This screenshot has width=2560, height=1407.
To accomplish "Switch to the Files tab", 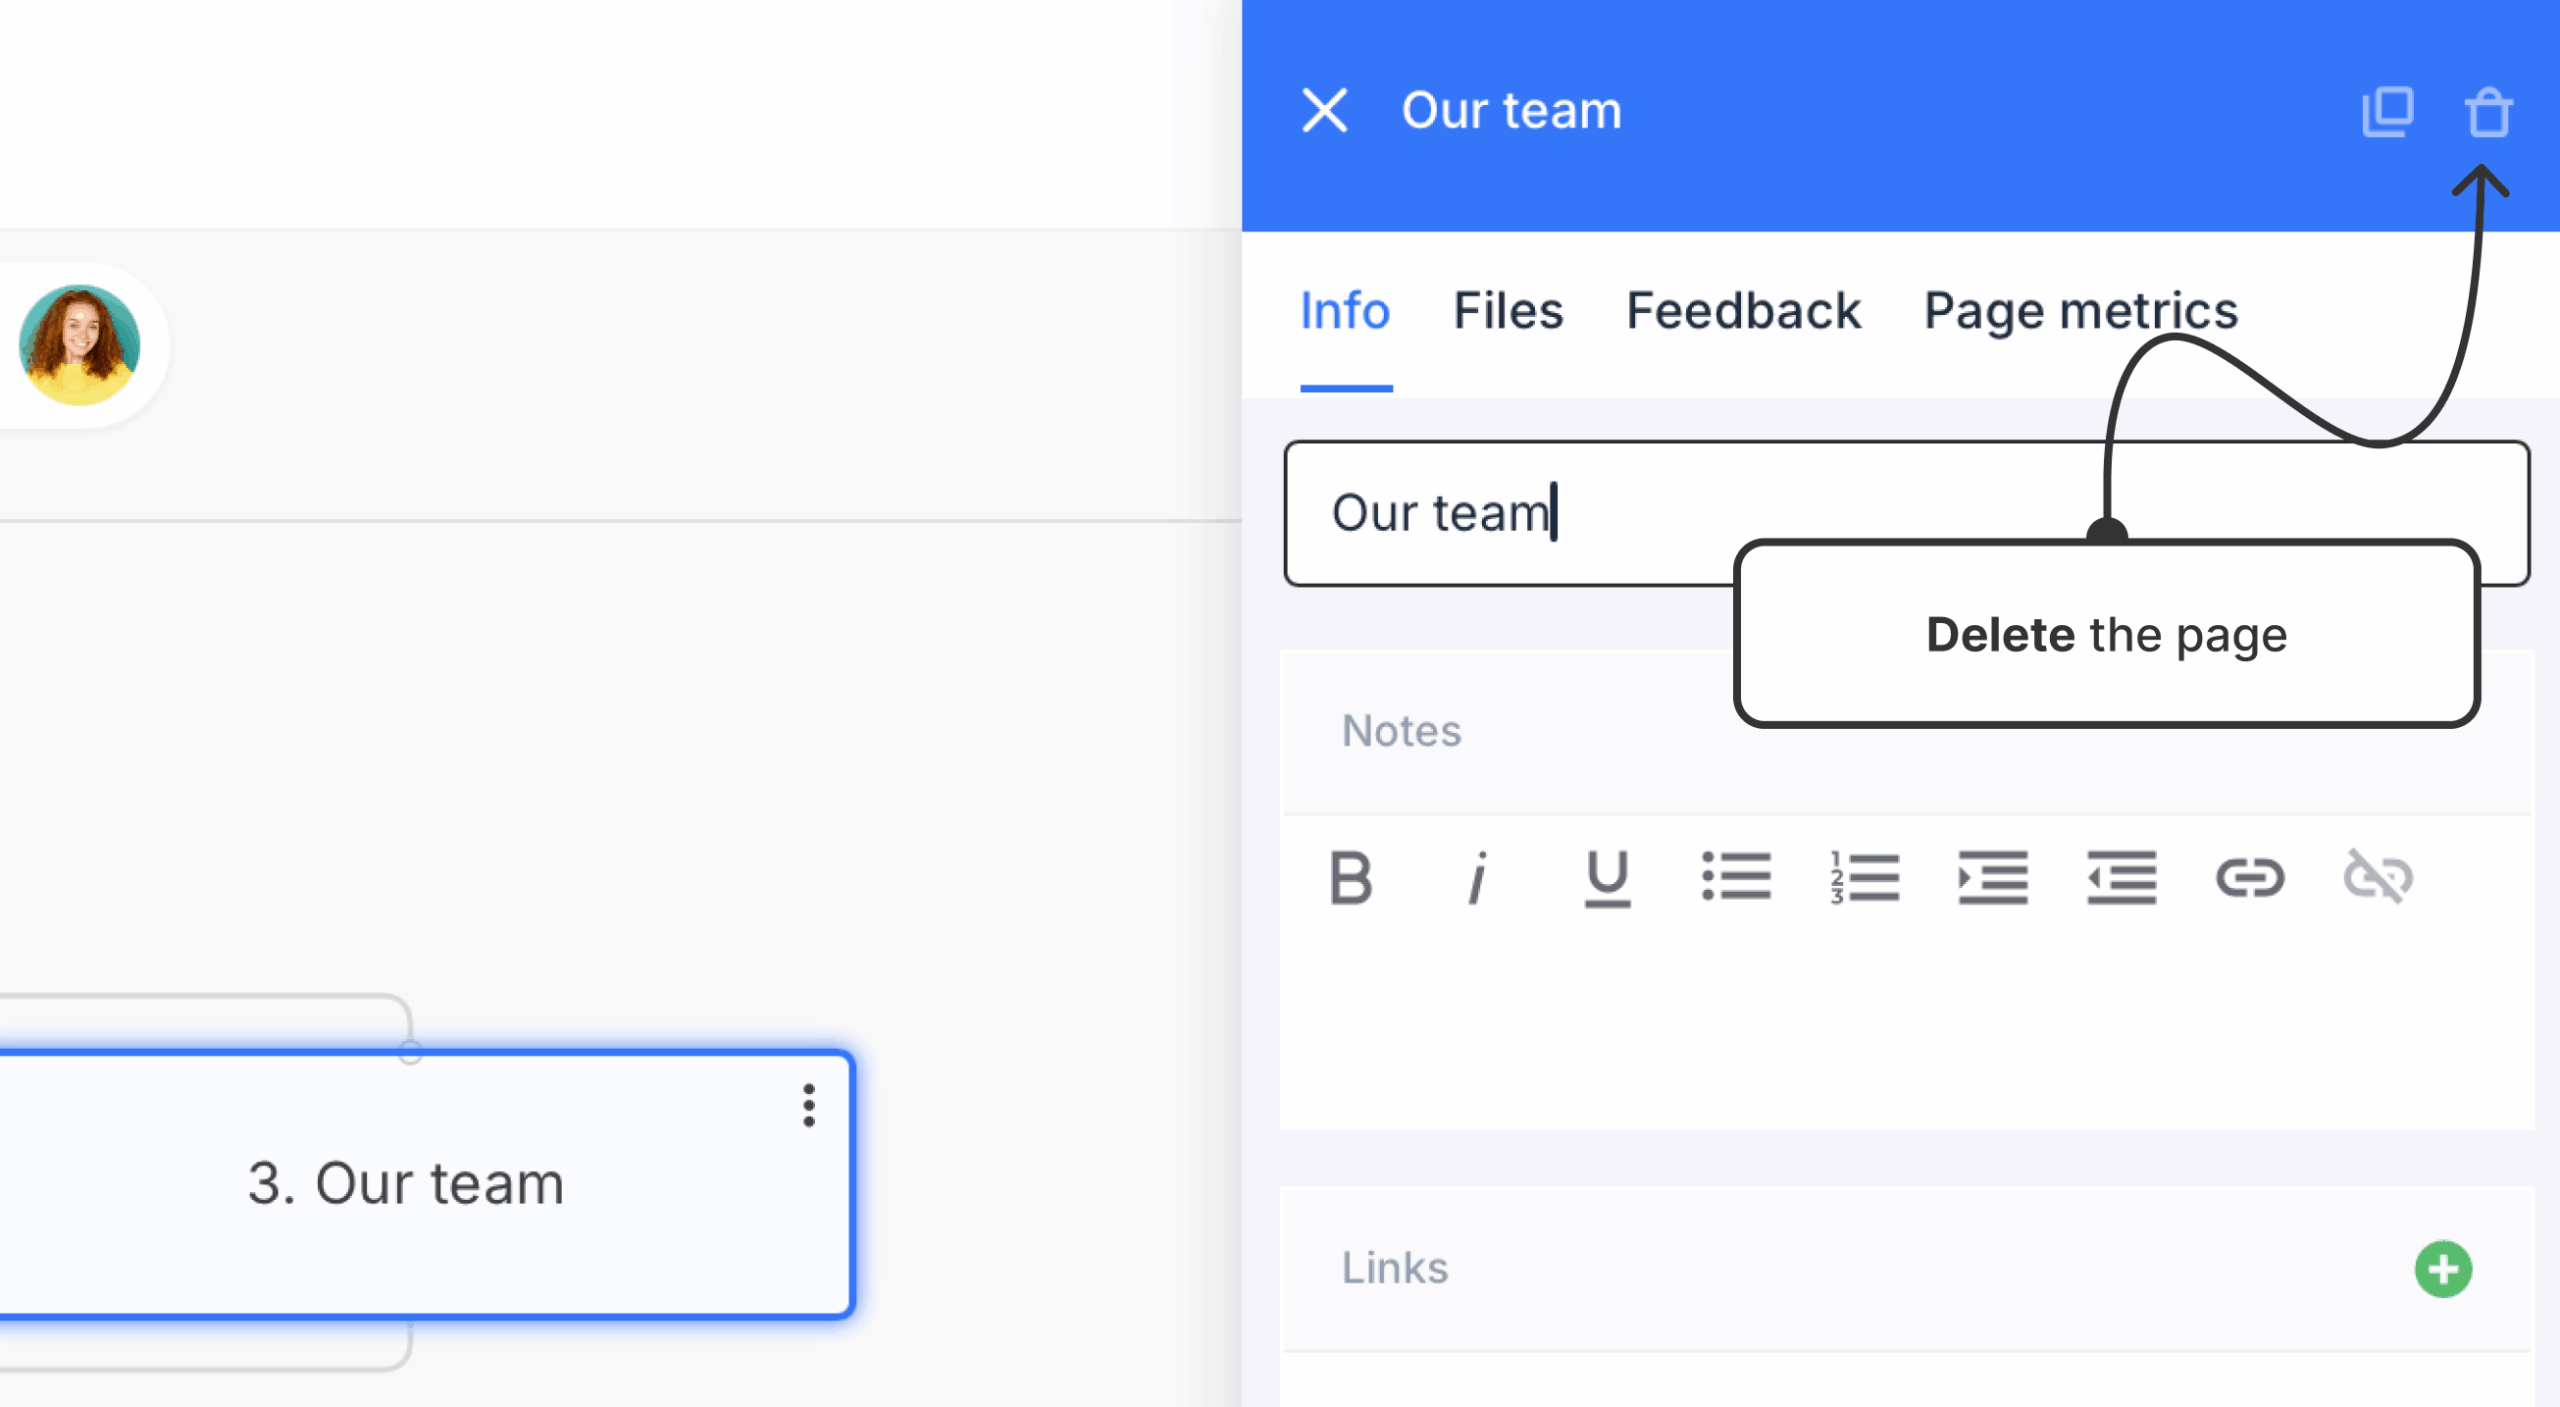I will [x=1508, y=311].
